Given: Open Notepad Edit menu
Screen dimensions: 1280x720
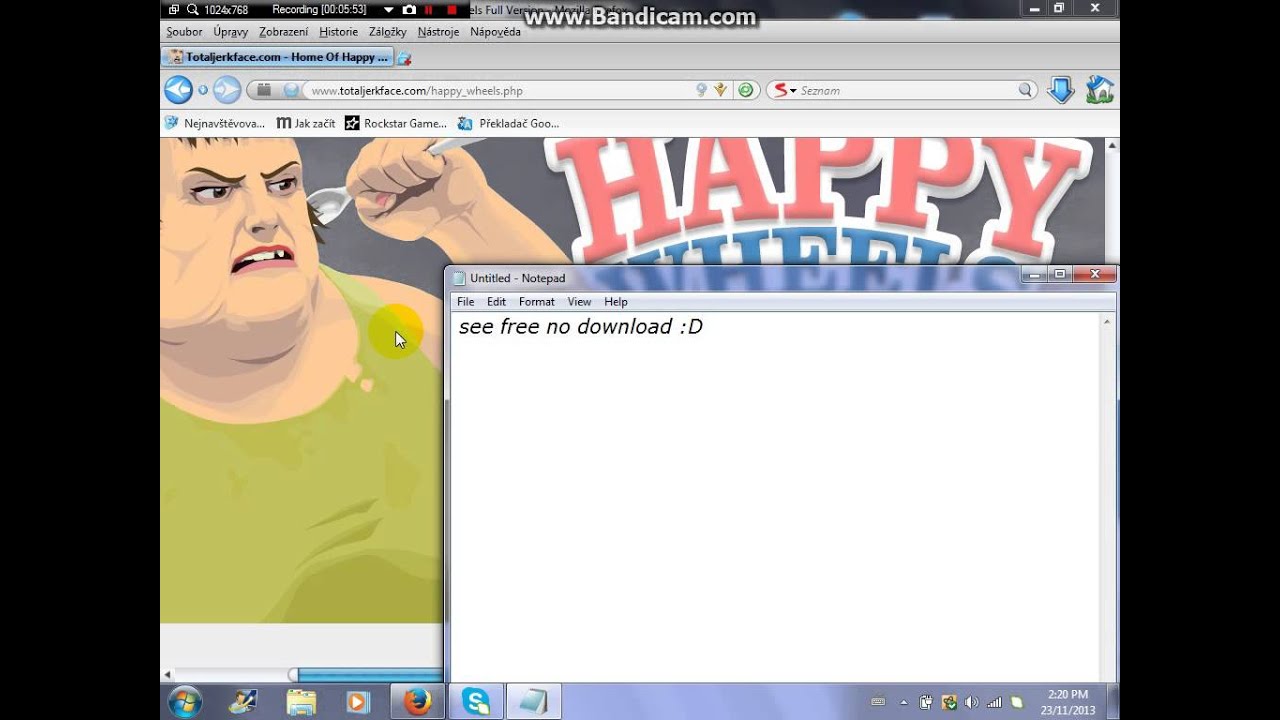Looking at the screenshot, I should [x=496, y=302].
